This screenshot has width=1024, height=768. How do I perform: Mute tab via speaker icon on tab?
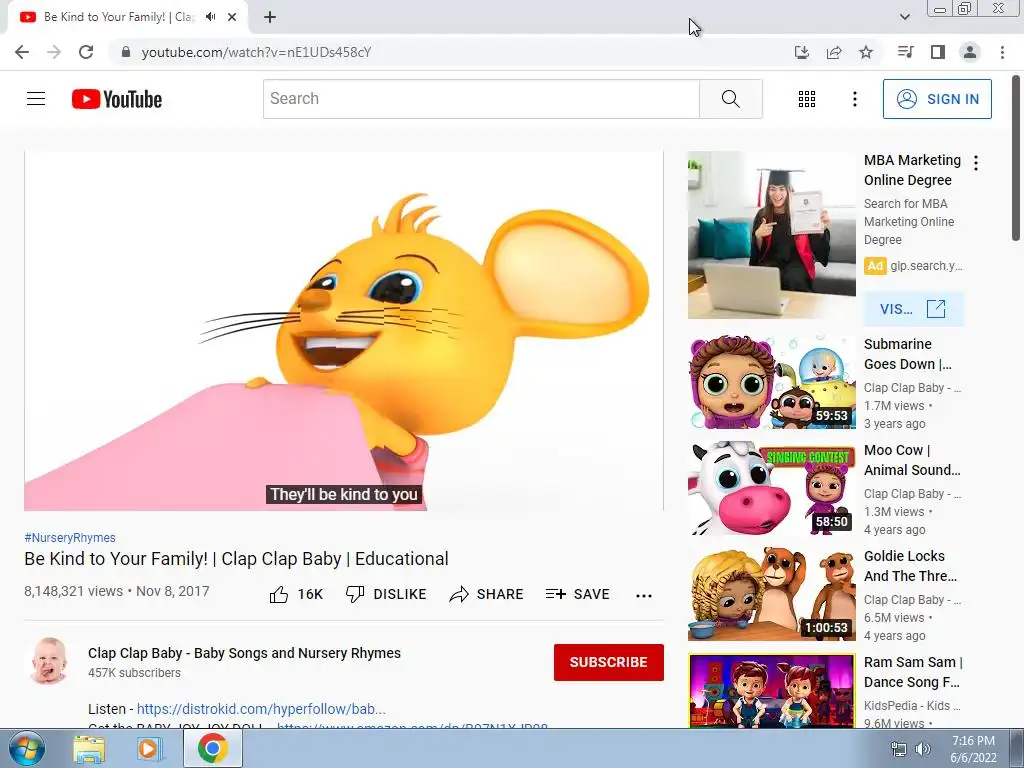(x=210, y=17)
